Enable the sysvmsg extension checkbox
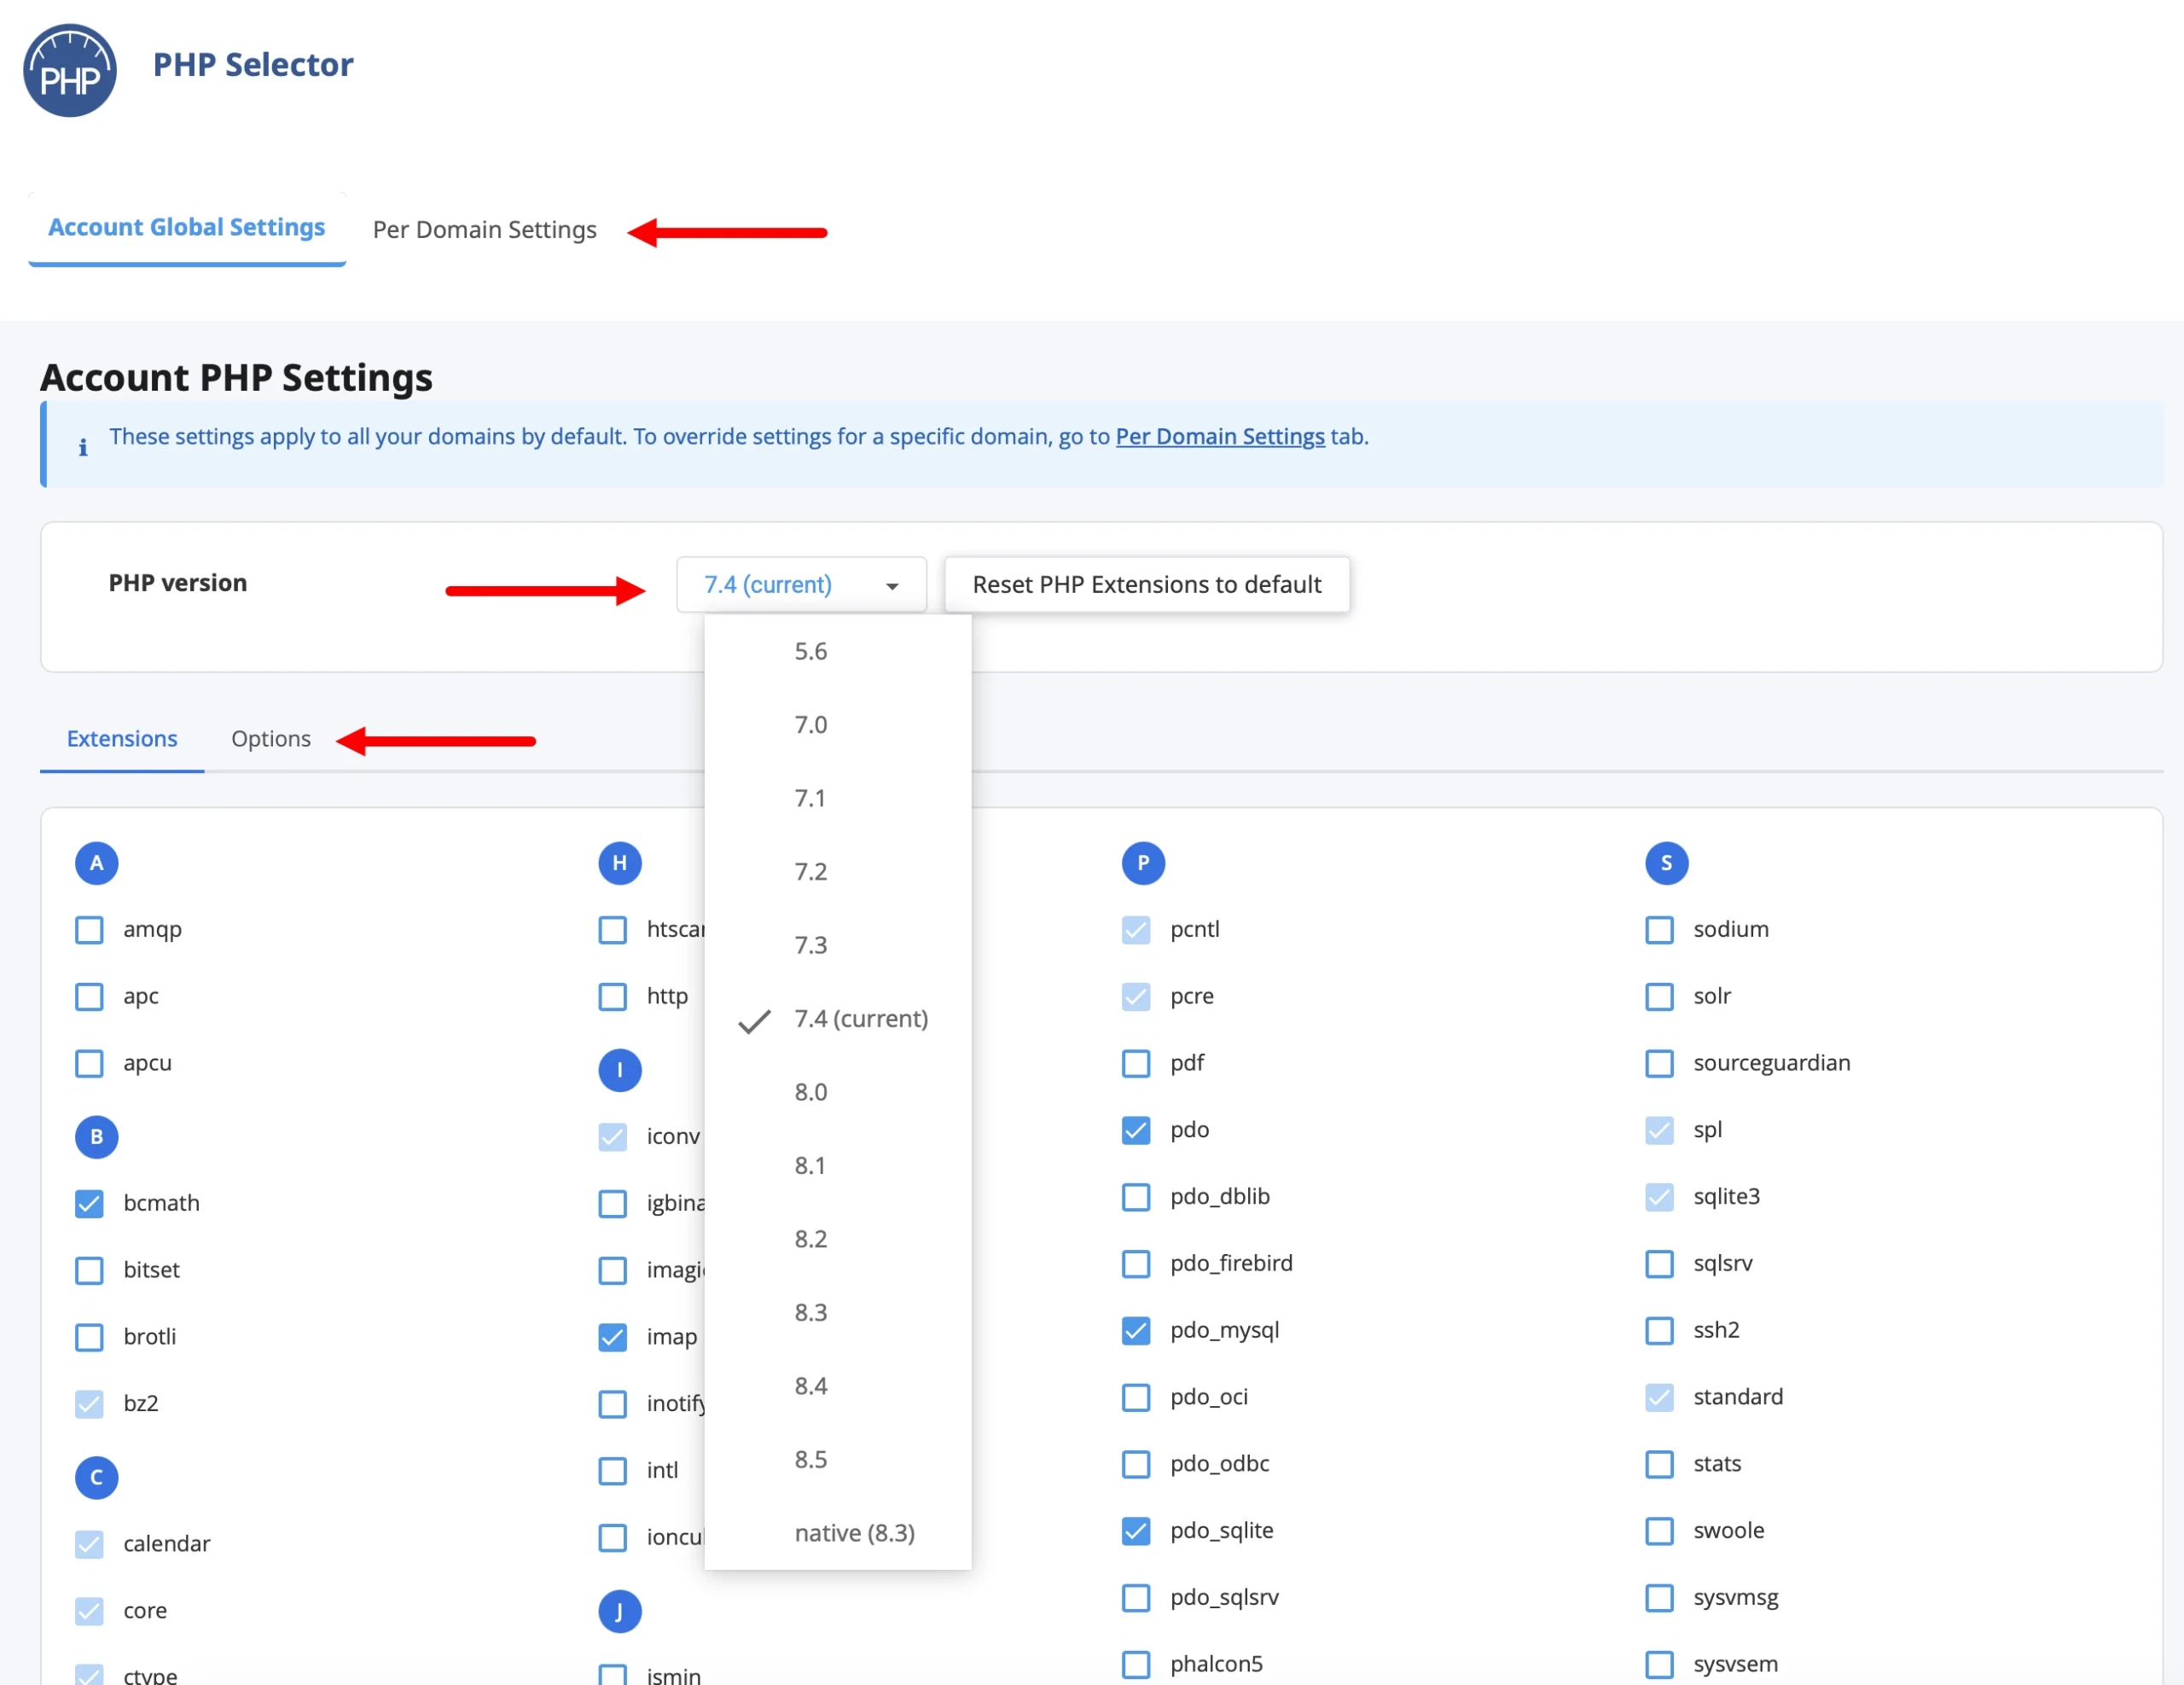 pyautogui.click(x=1660, y=1598)
